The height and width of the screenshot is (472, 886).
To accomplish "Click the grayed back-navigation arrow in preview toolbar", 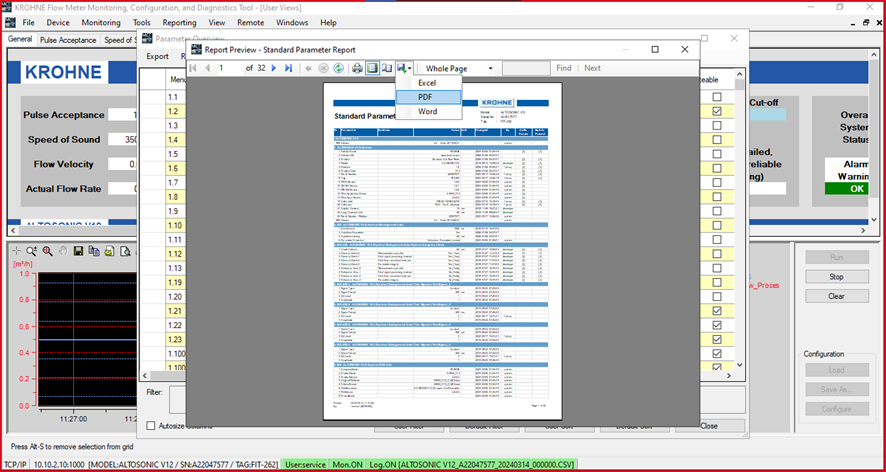I will click(309, 68).
